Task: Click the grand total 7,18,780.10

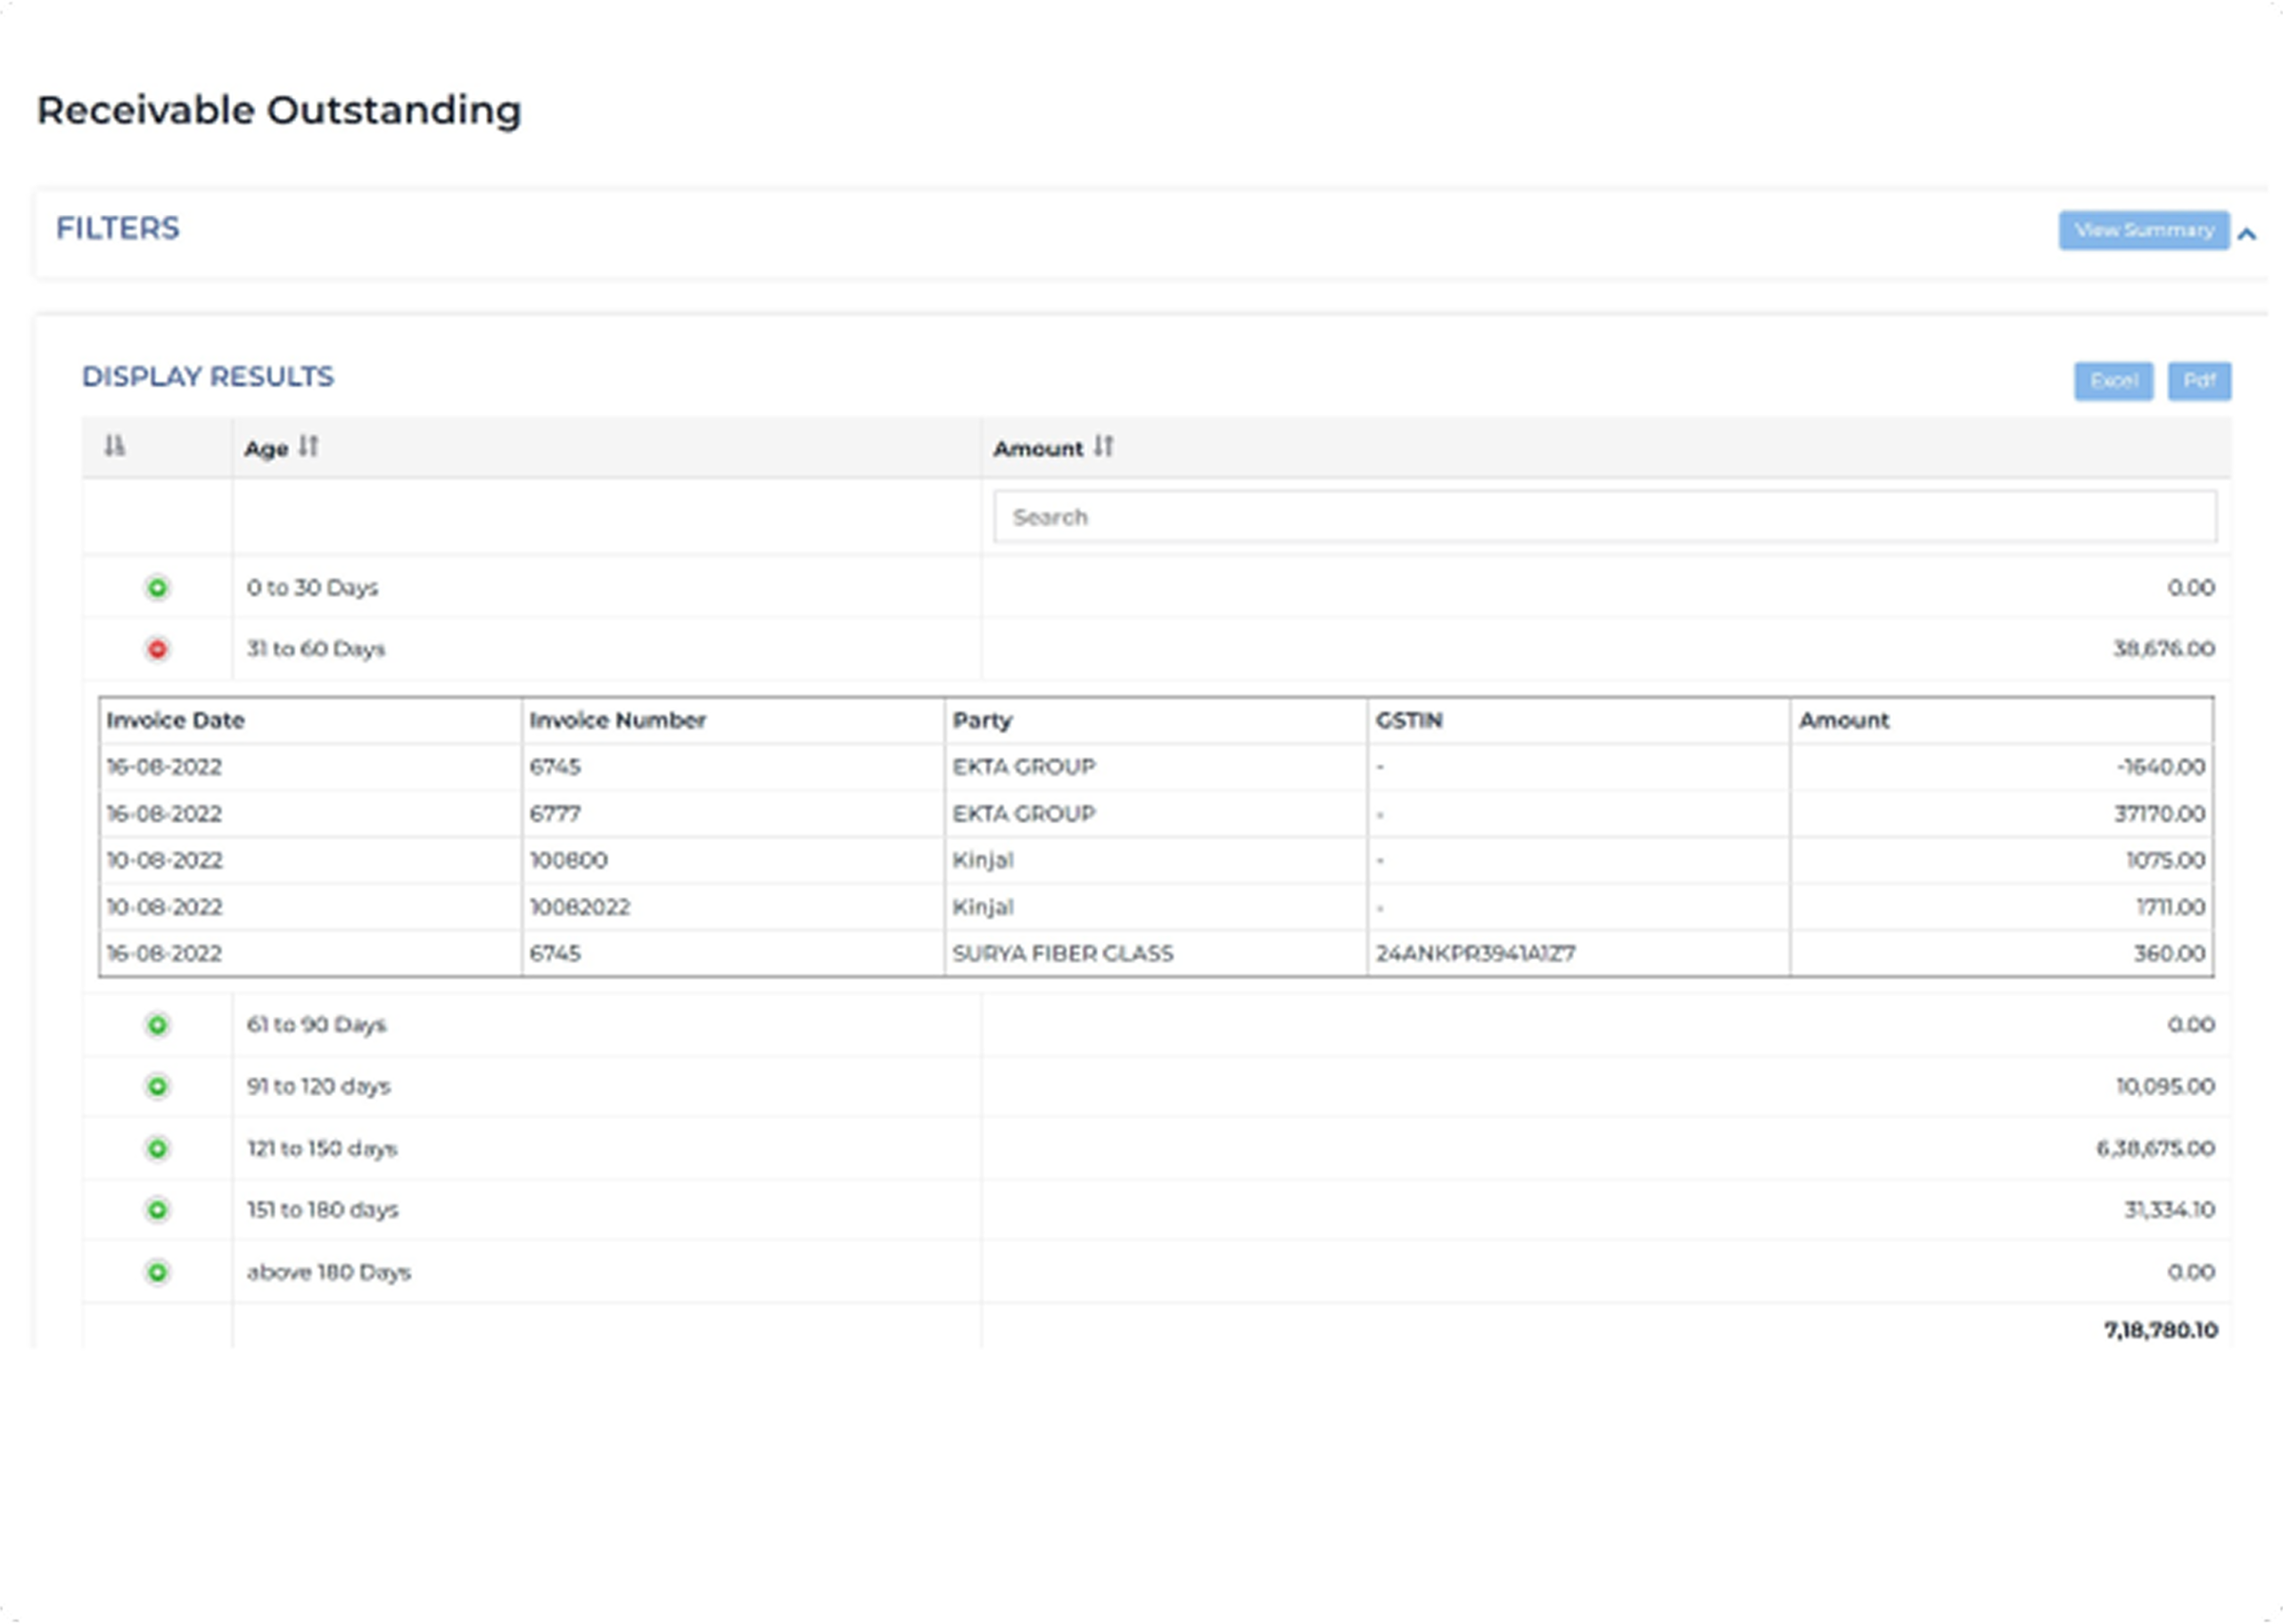Action: coord(2160,1330)
